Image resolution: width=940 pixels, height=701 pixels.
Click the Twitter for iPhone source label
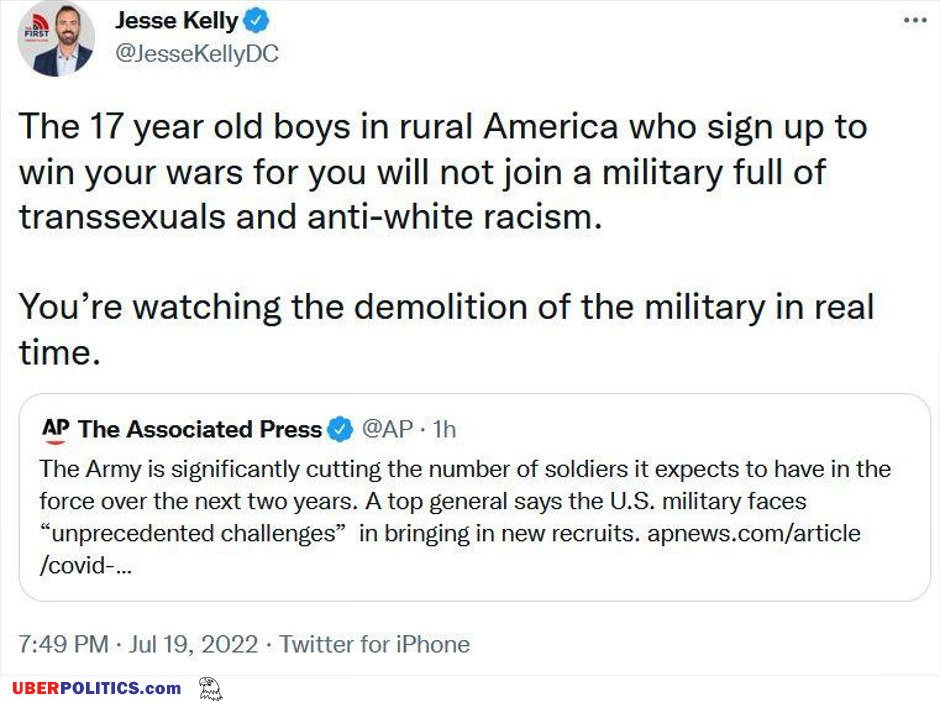click(x=375, y=645)
